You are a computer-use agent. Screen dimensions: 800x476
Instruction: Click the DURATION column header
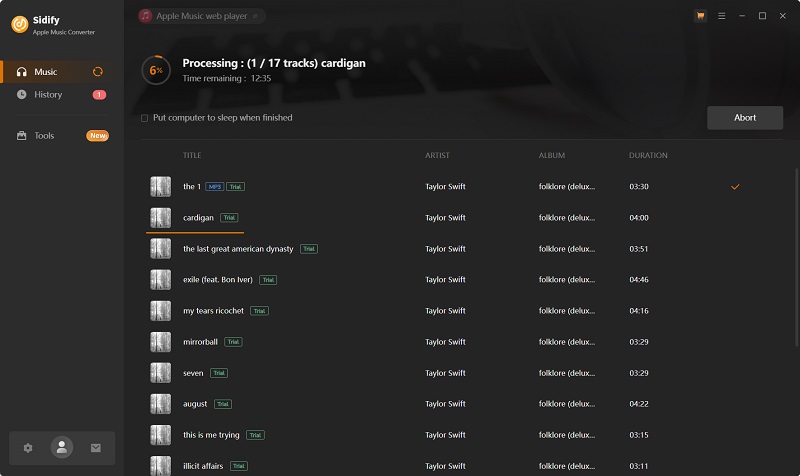pos(648,155)
